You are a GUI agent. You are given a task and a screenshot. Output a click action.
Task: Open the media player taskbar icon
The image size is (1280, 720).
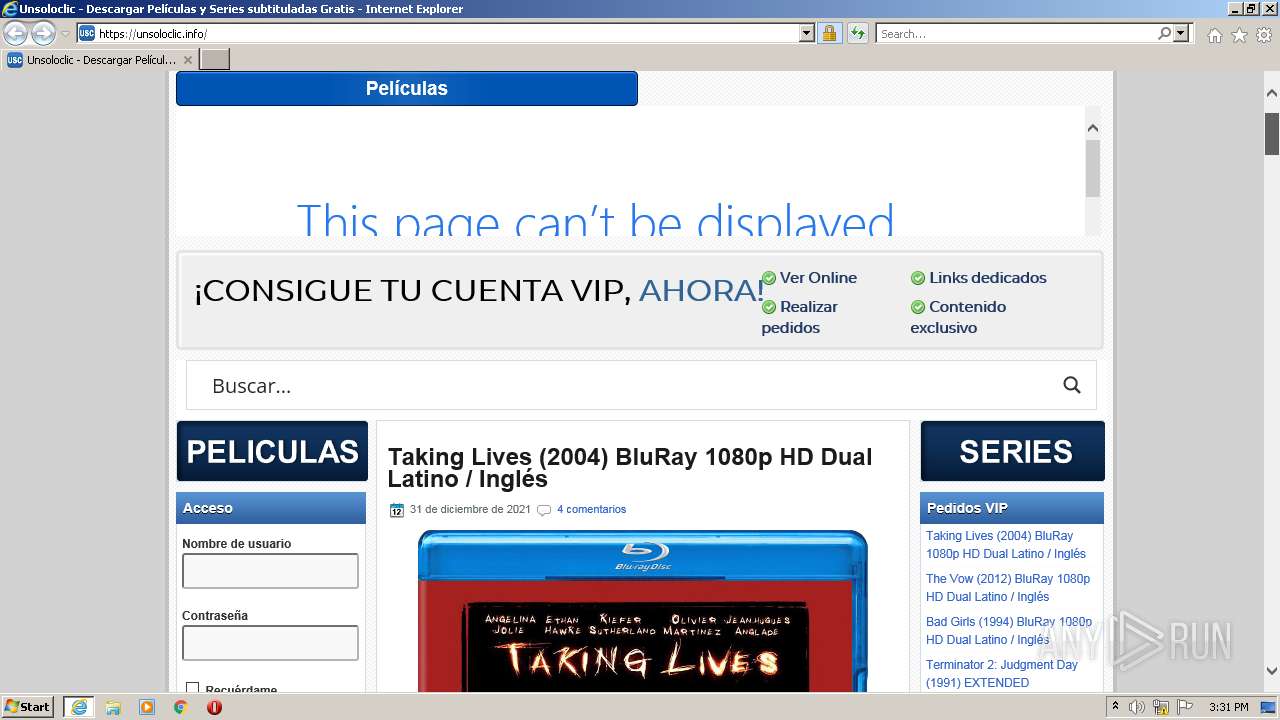click(x=147, y=707)
